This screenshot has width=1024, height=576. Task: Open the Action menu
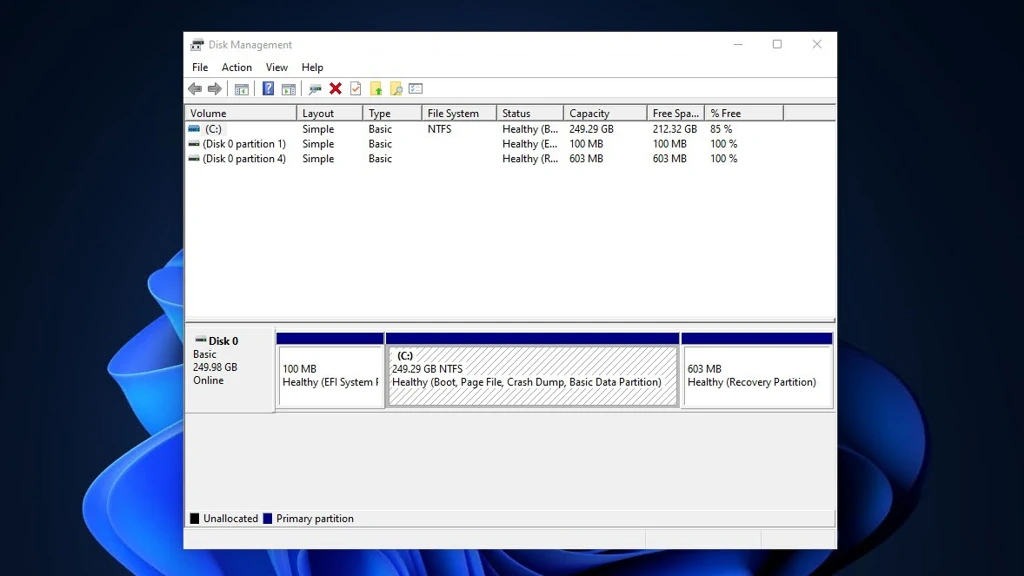point(236,67)
